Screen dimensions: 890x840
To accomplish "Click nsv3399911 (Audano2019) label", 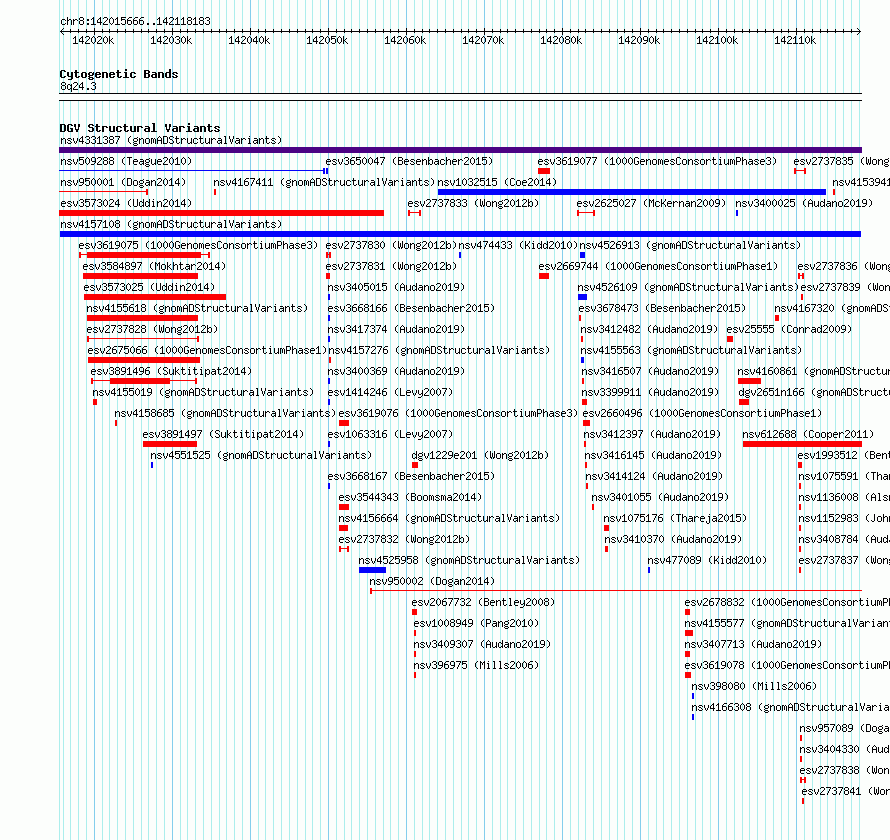I will point(650,392).
